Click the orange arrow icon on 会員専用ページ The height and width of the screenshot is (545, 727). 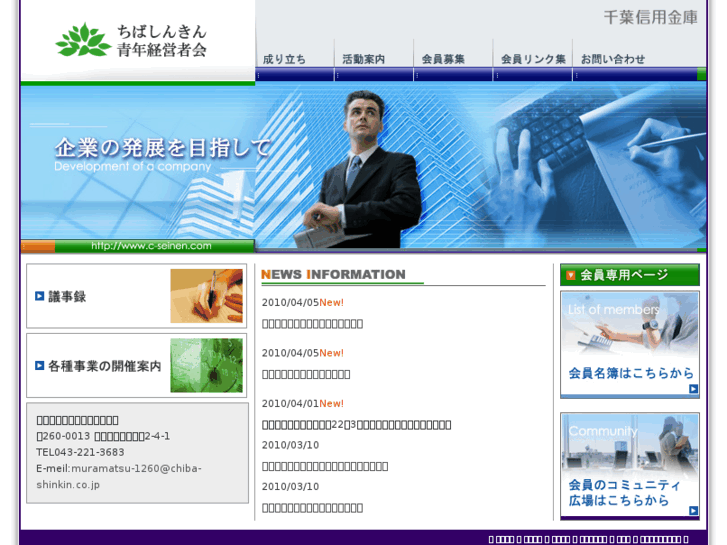(x=571, y=275)
